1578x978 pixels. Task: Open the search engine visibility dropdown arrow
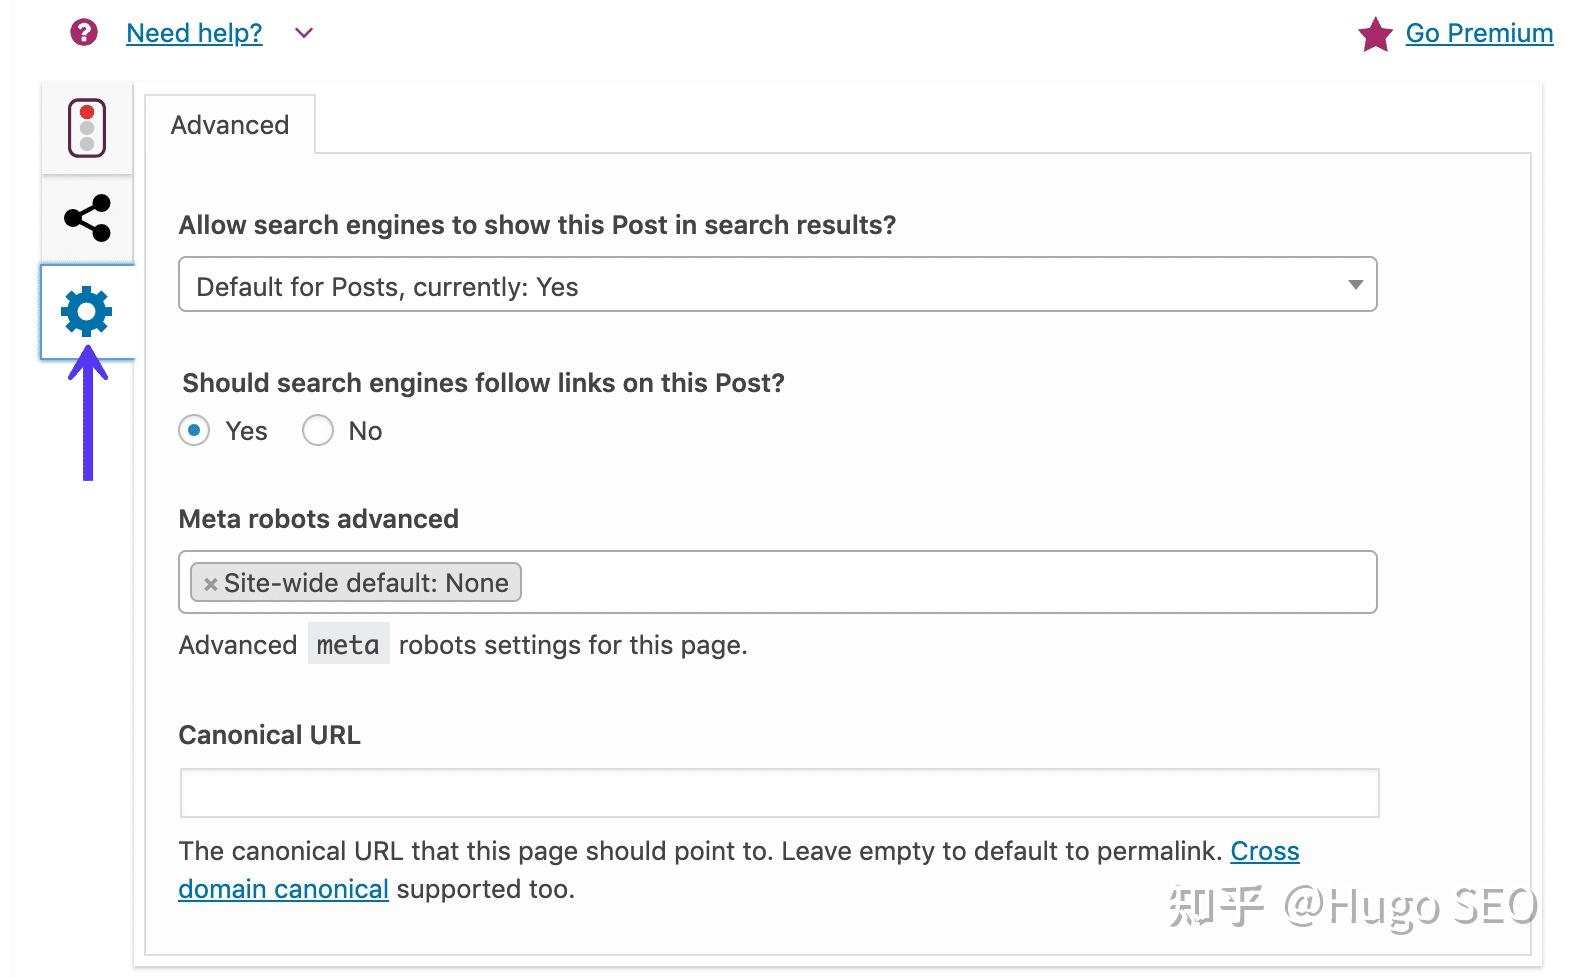tap(1355, 286)
